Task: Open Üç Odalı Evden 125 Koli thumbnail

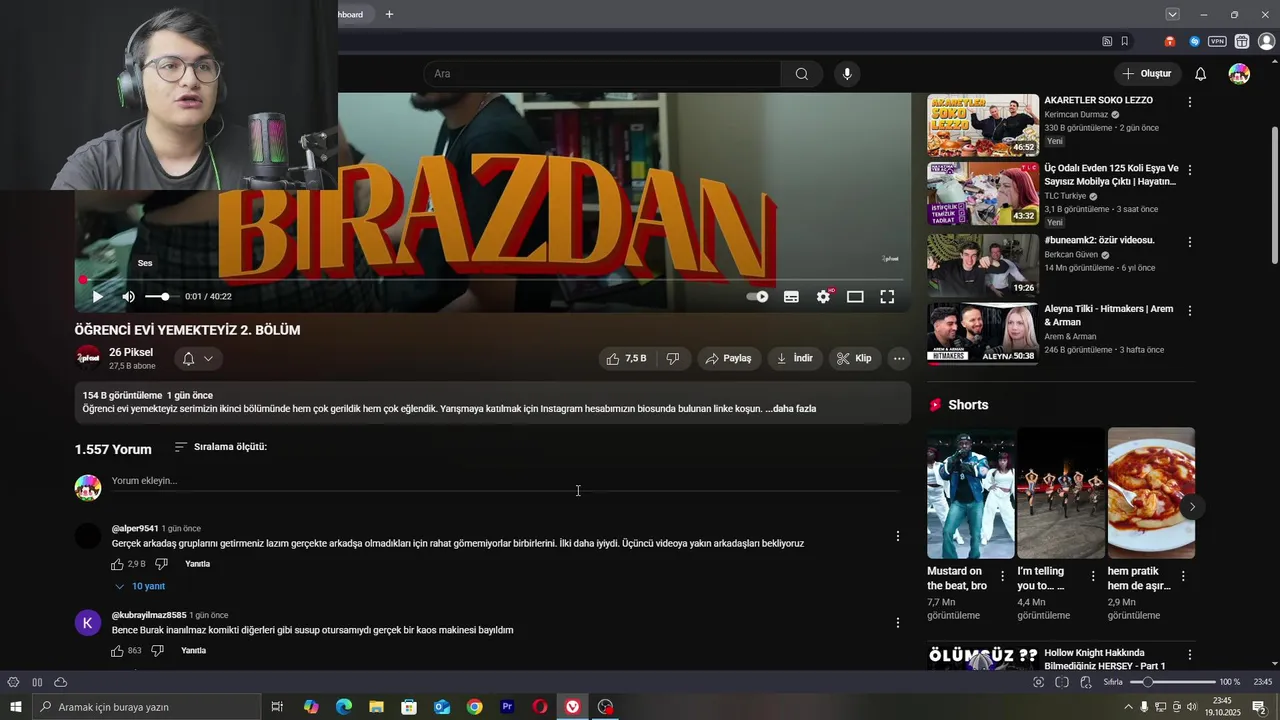Action: pyautogui.click(x=983, y=194)
